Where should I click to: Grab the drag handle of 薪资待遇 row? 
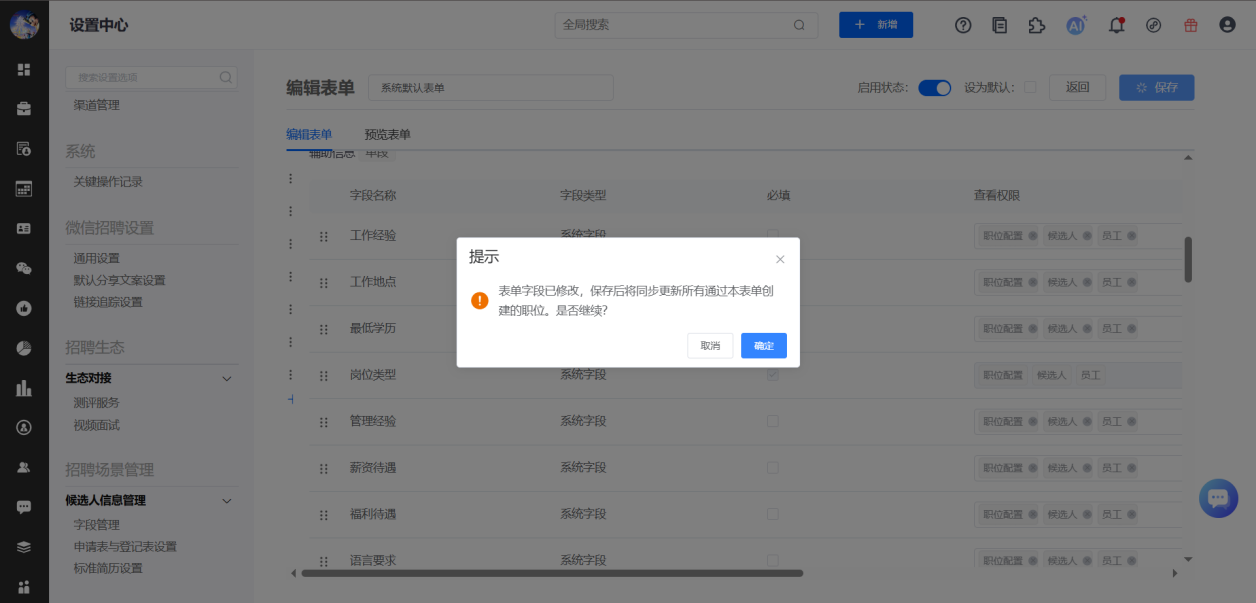tap(323, 468)
